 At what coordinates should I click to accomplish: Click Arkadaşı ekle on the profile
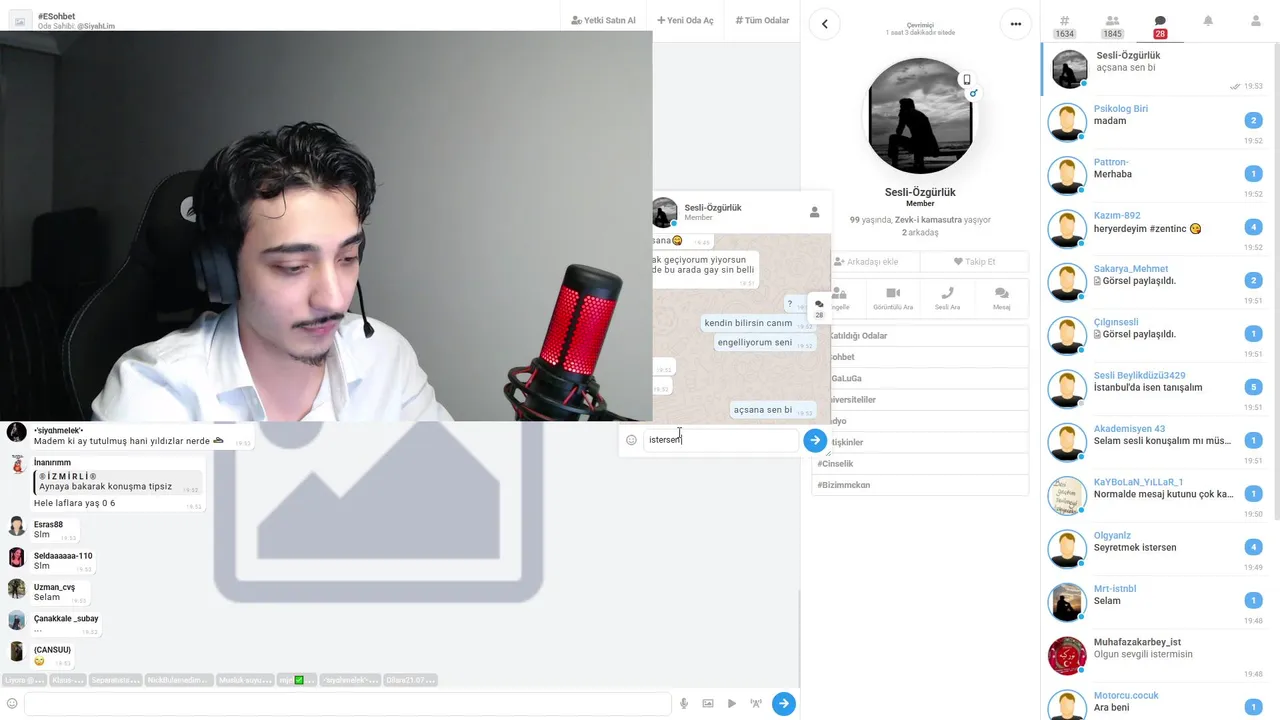(x=866, y=262)
